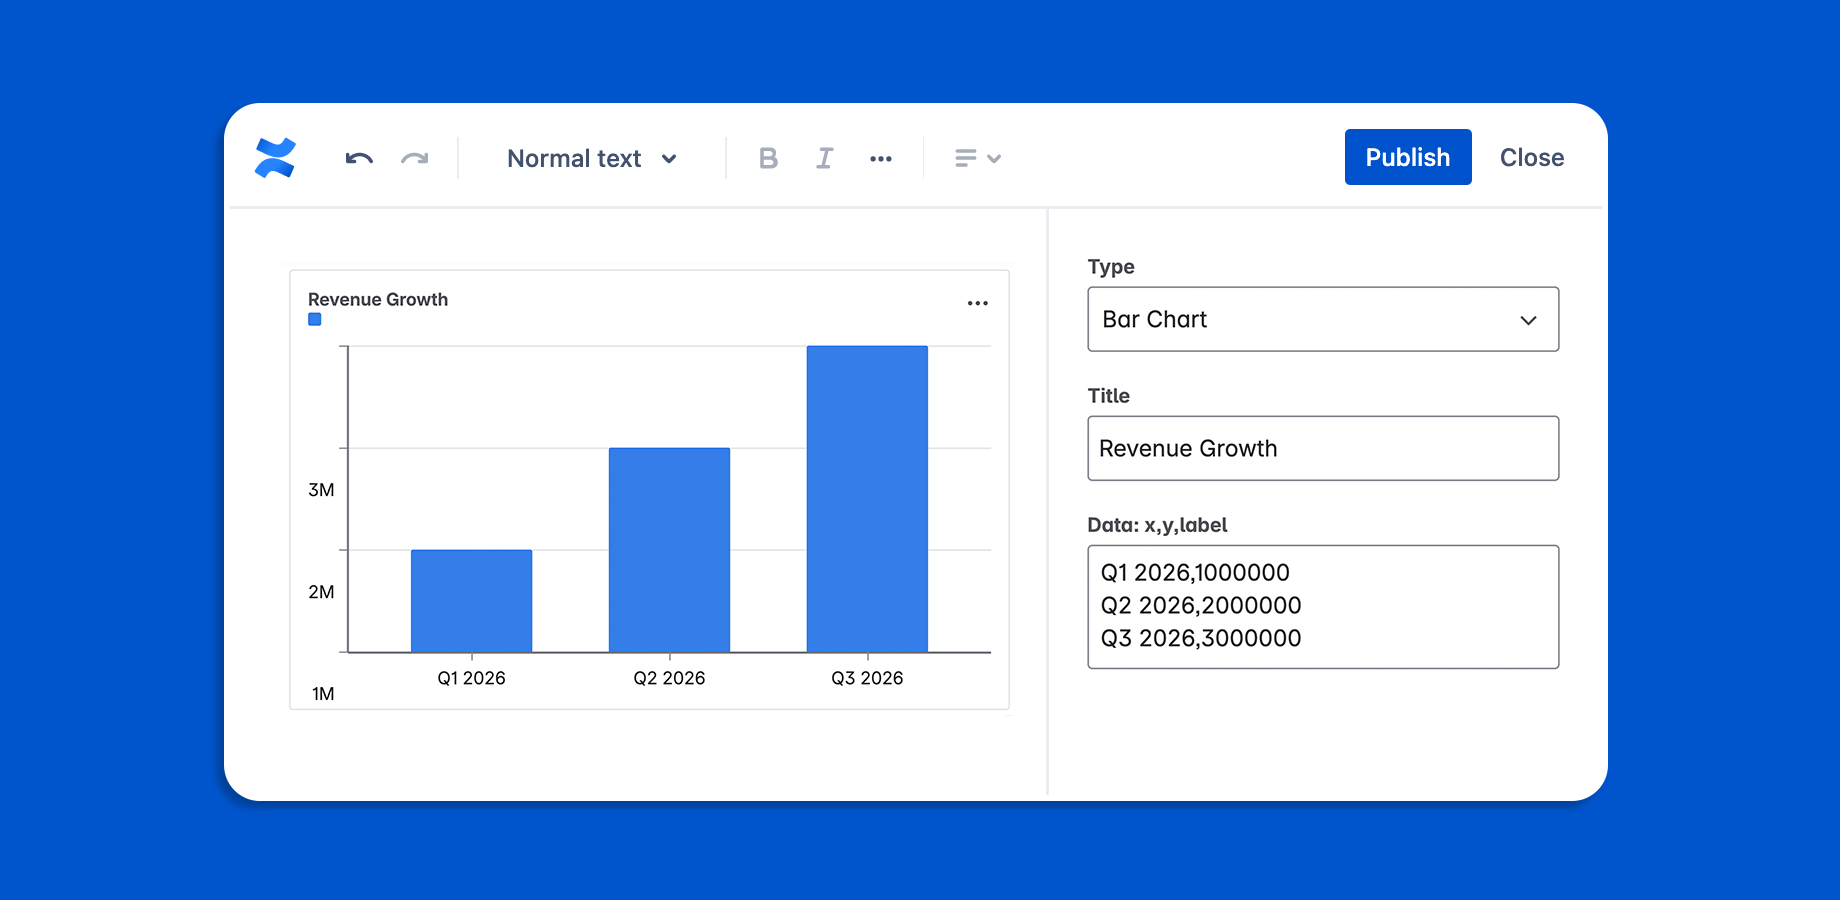Open the chart Type dropdown
Image resolution: width=1840 pixels, height=900 pixels.
coord(1323,319)
